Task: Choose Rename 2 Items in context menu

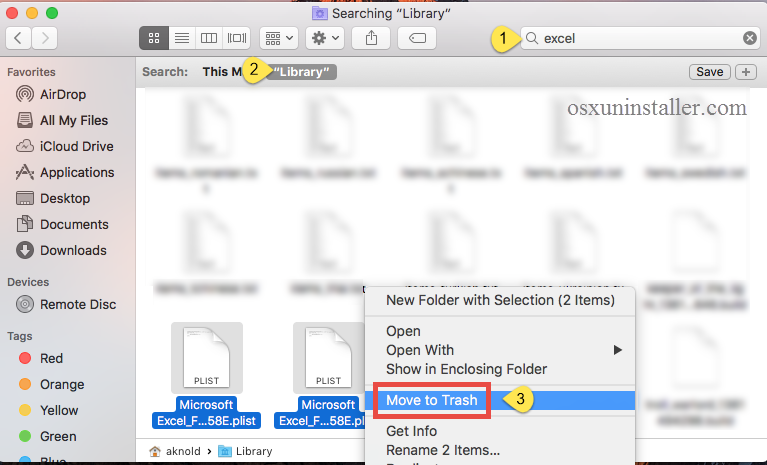Action: pos(500,450)
